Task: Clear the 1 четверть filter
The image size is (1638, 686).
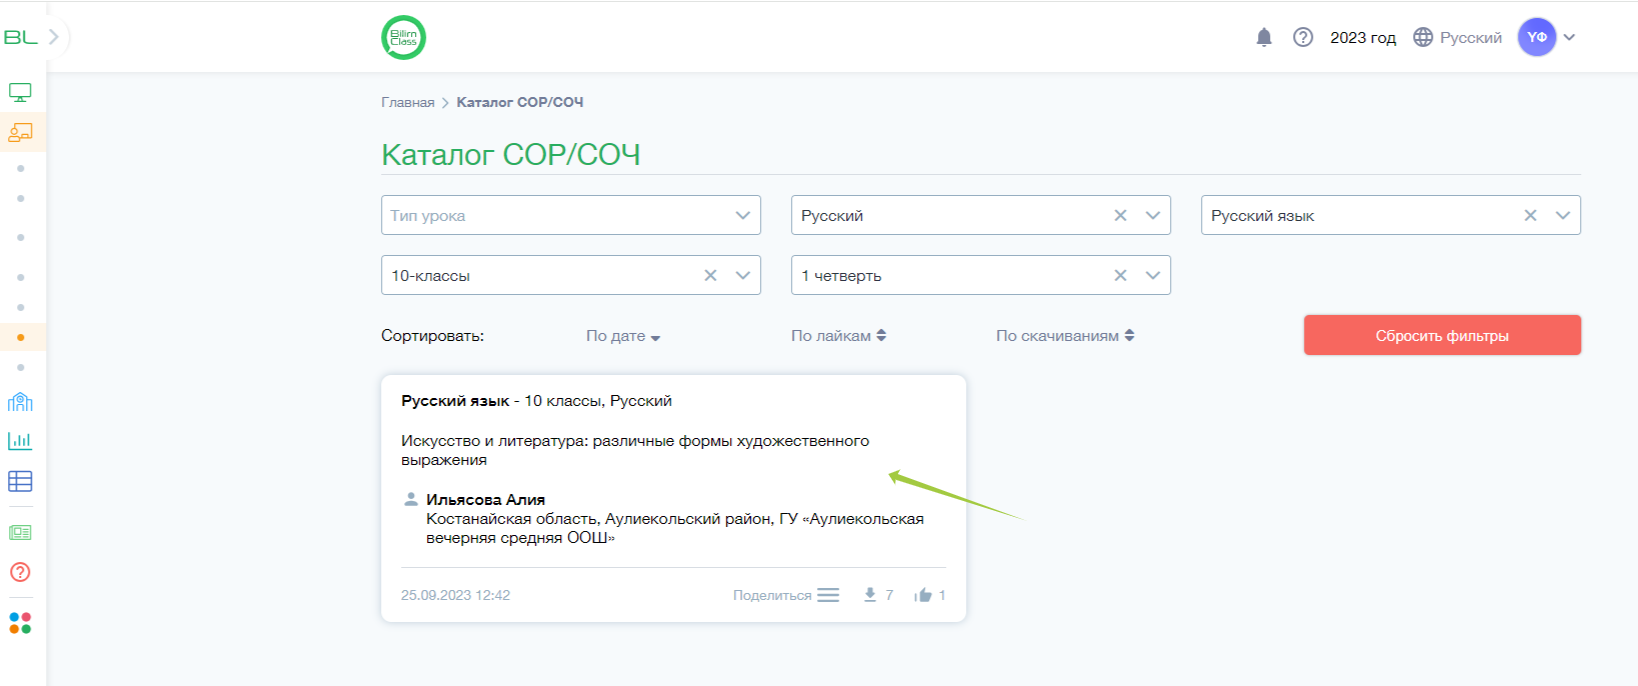Action: tap(1120, 275)
